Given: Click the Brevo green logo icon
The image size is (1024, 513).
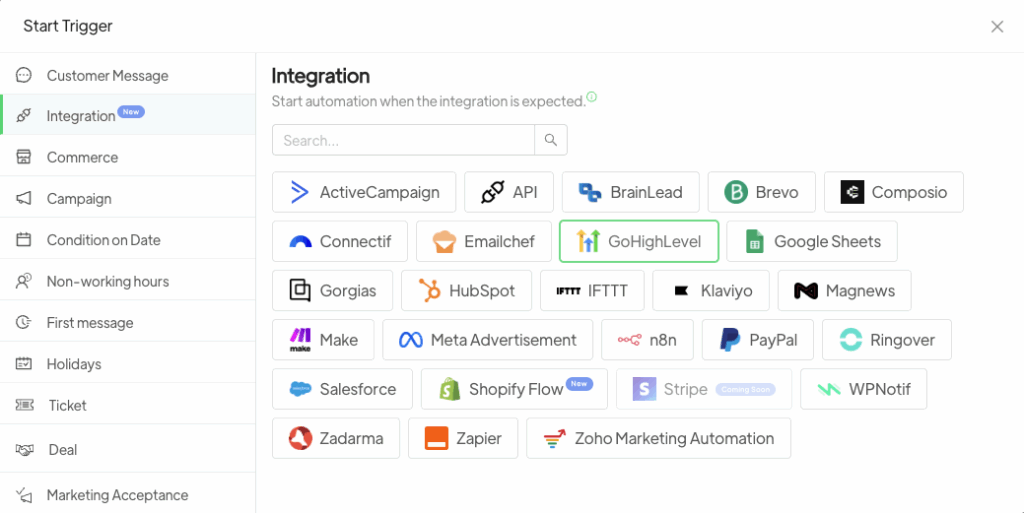Looking at the screenshot, I should pyautogui.click(x=736, y=193).
